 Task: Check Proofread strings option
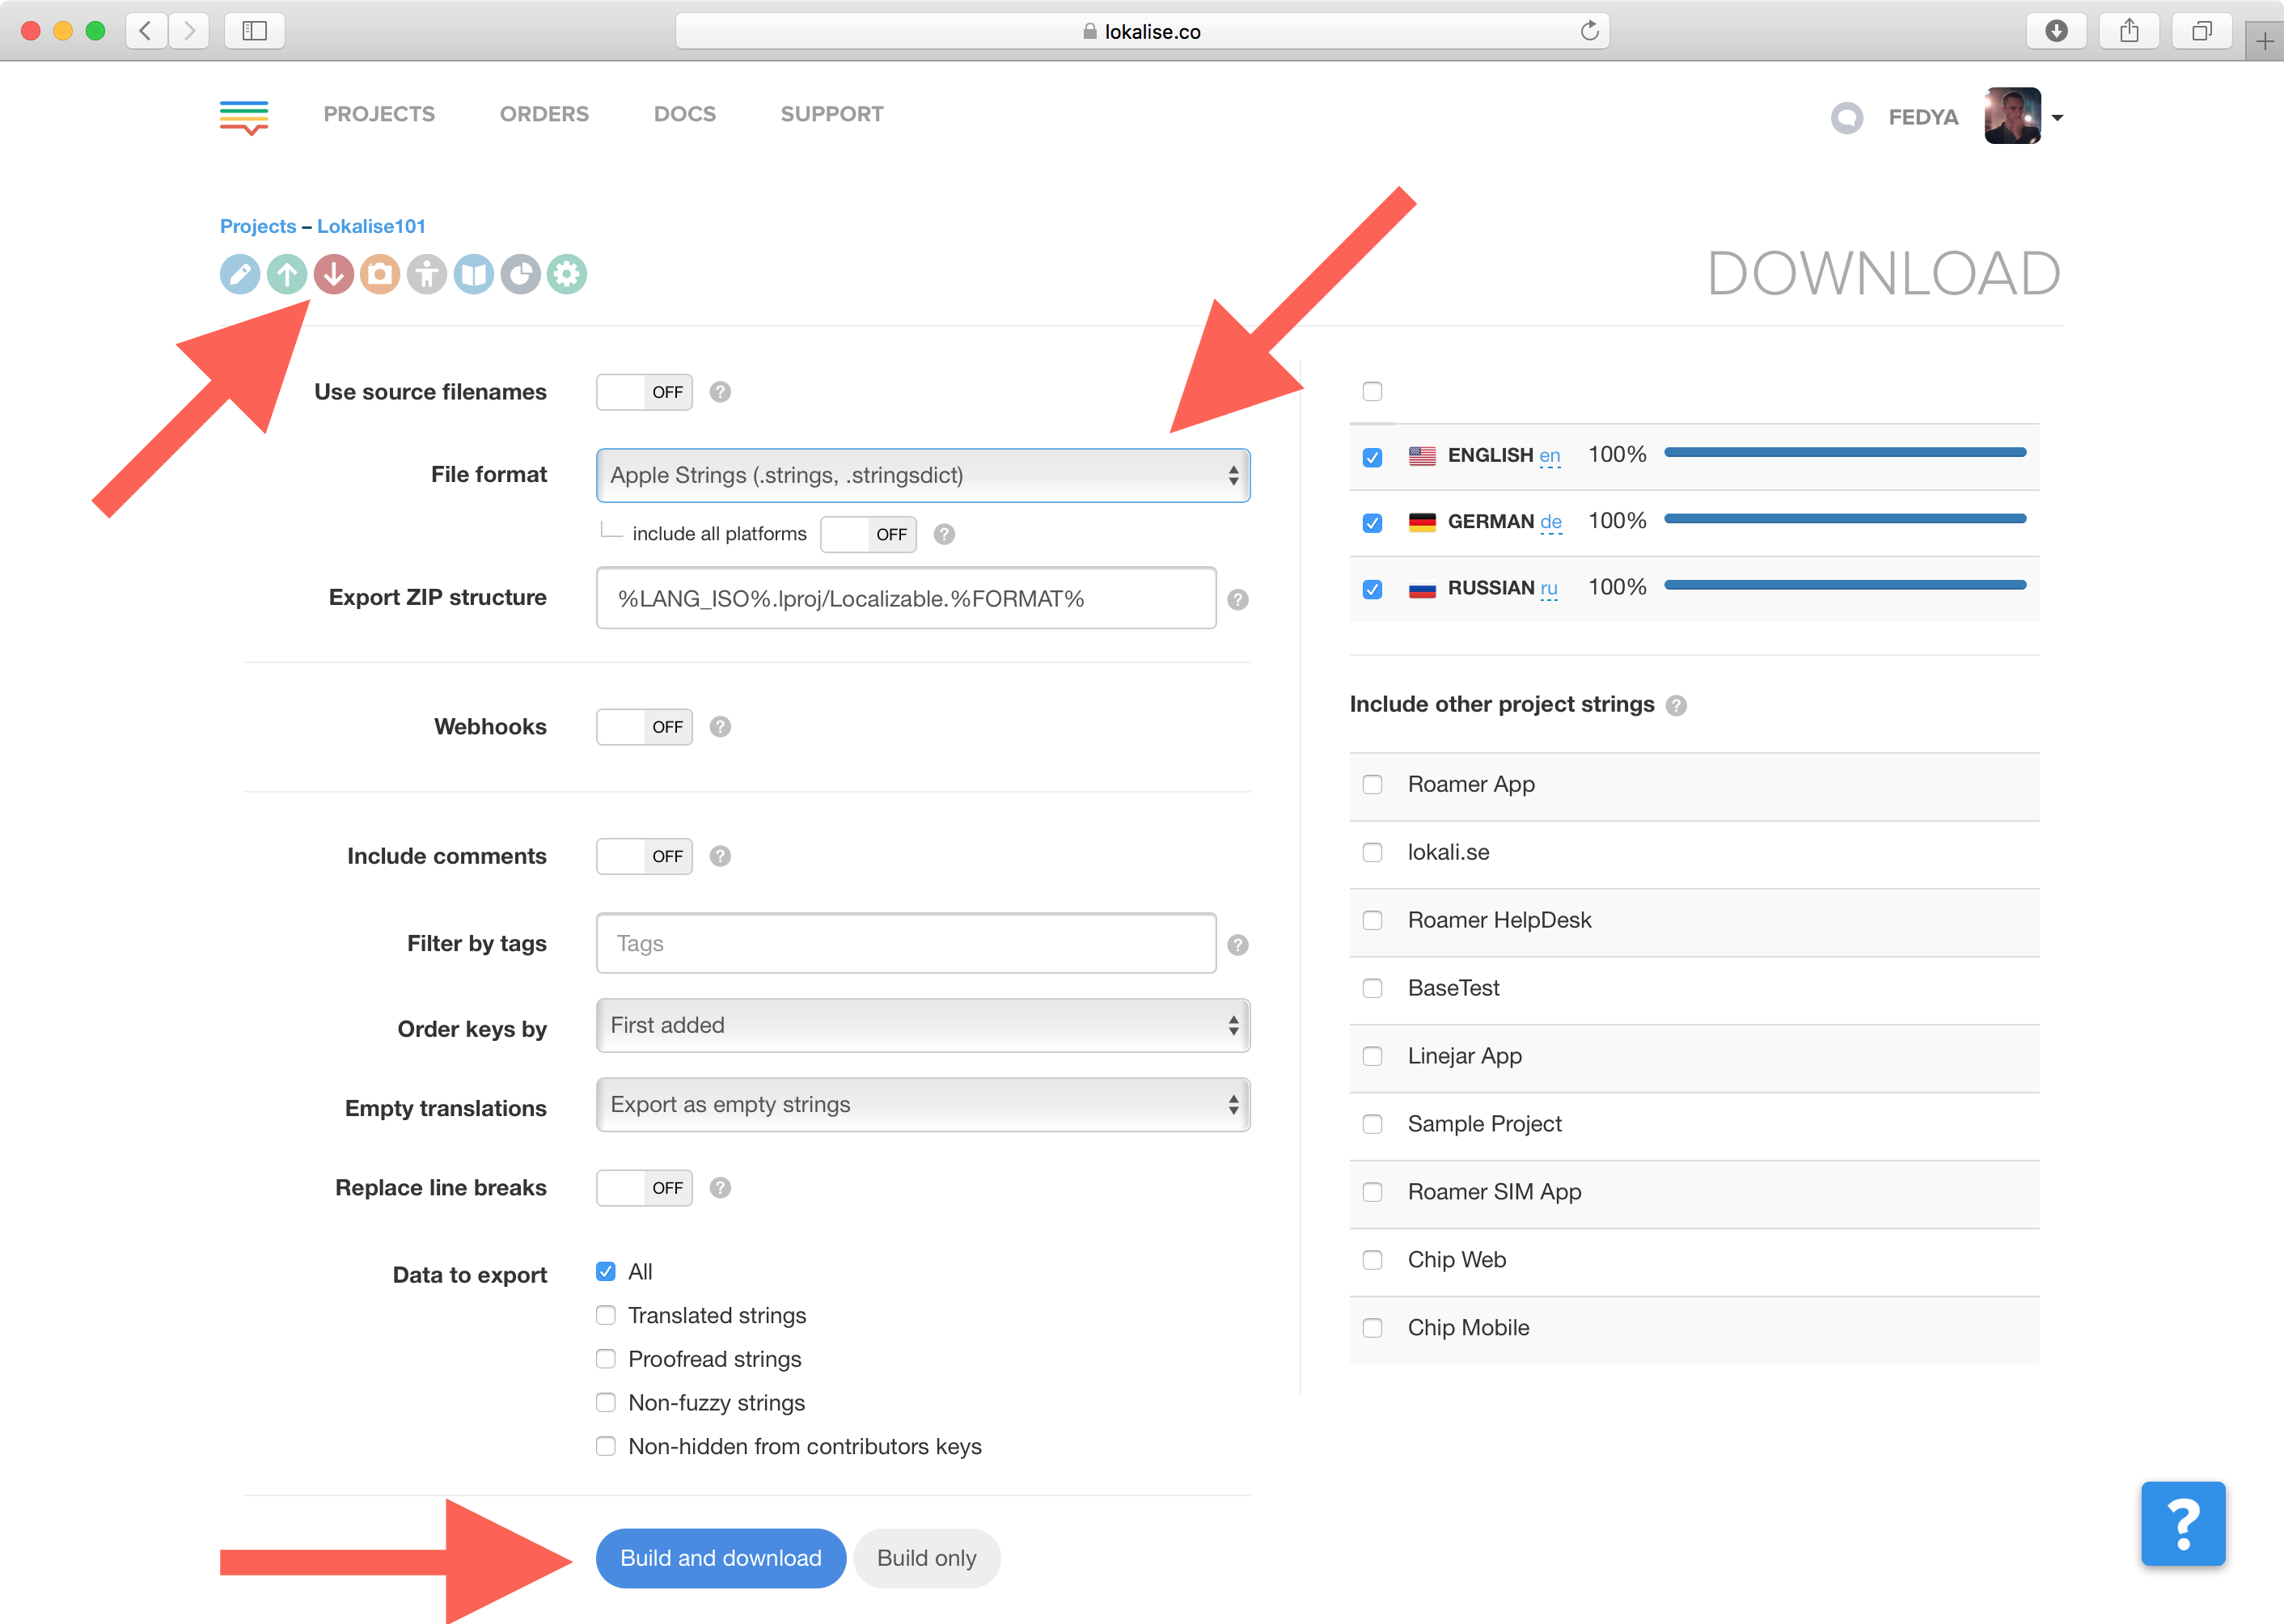[x=605, y=1359]
